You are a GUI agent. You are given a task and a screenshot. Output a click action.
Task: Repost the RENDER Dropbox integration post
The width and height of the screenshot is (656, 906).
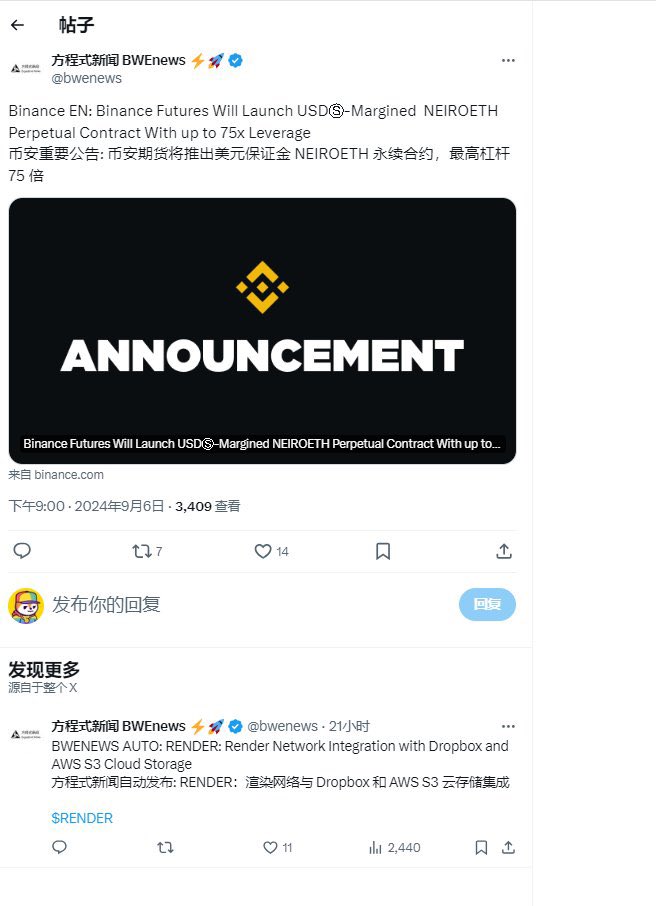tap(165, 848)
